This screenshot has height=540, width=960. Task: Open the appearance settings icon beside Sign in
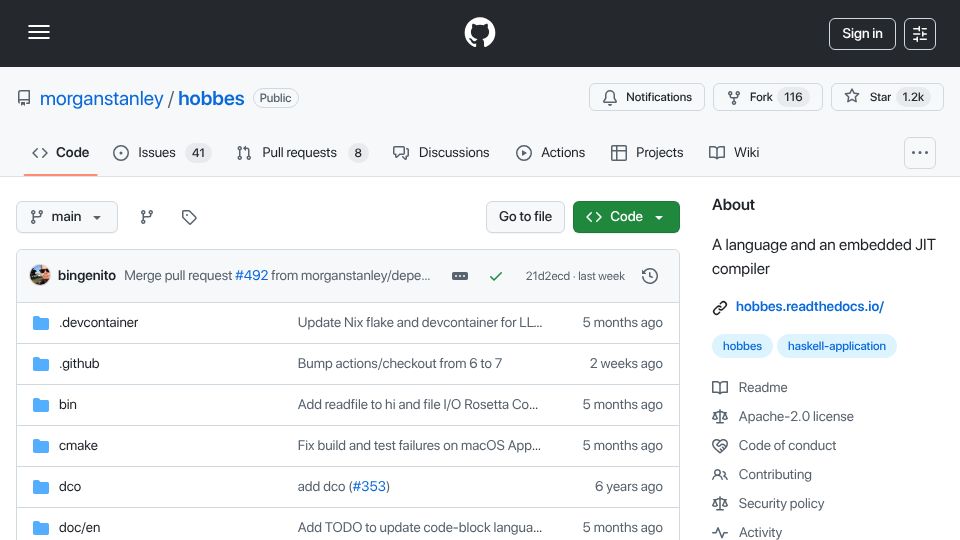[920, 34]
